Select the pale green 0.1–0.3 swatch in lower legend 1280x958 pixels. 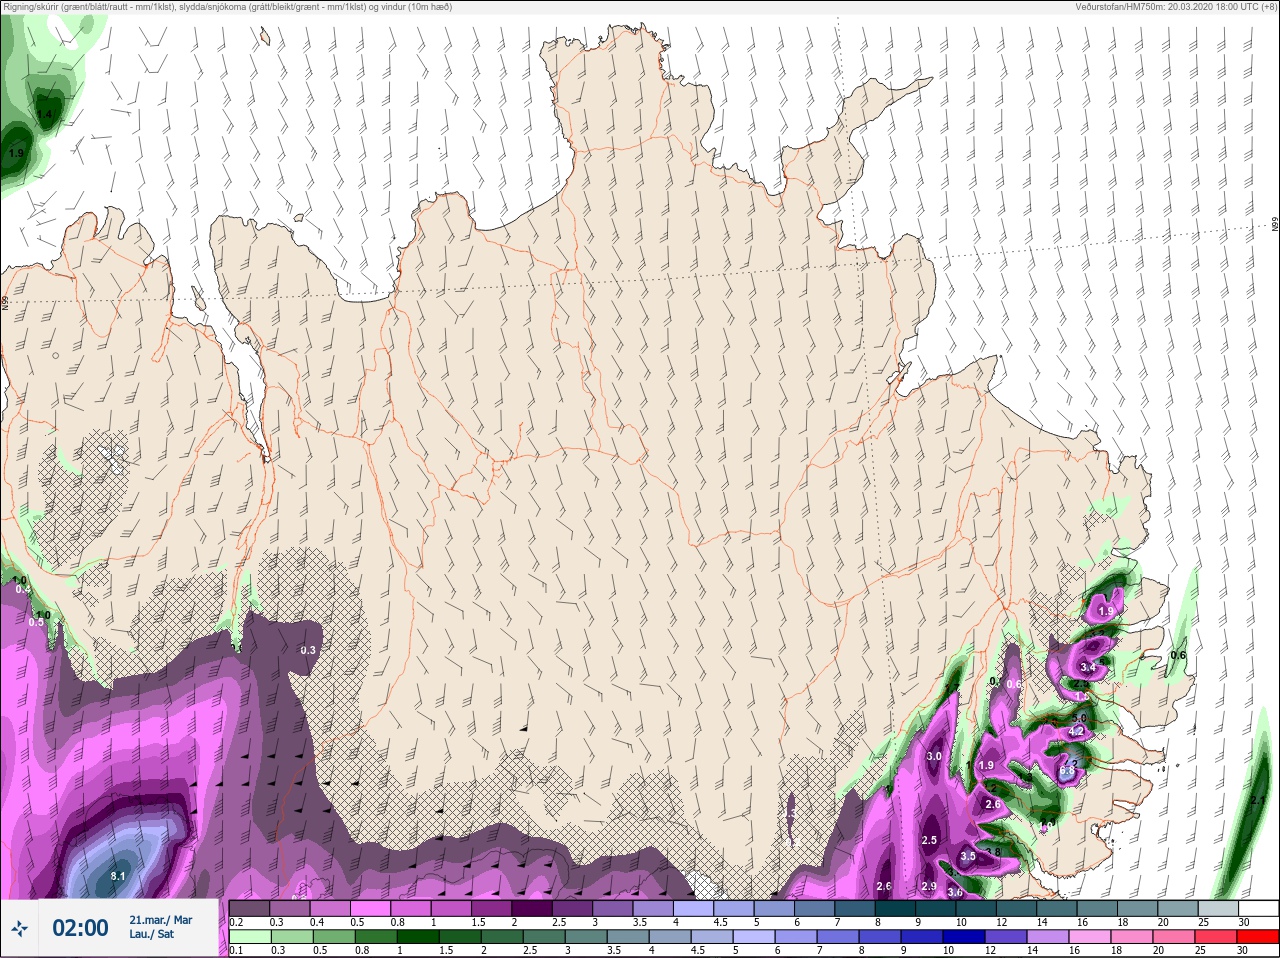pos(249,937)
